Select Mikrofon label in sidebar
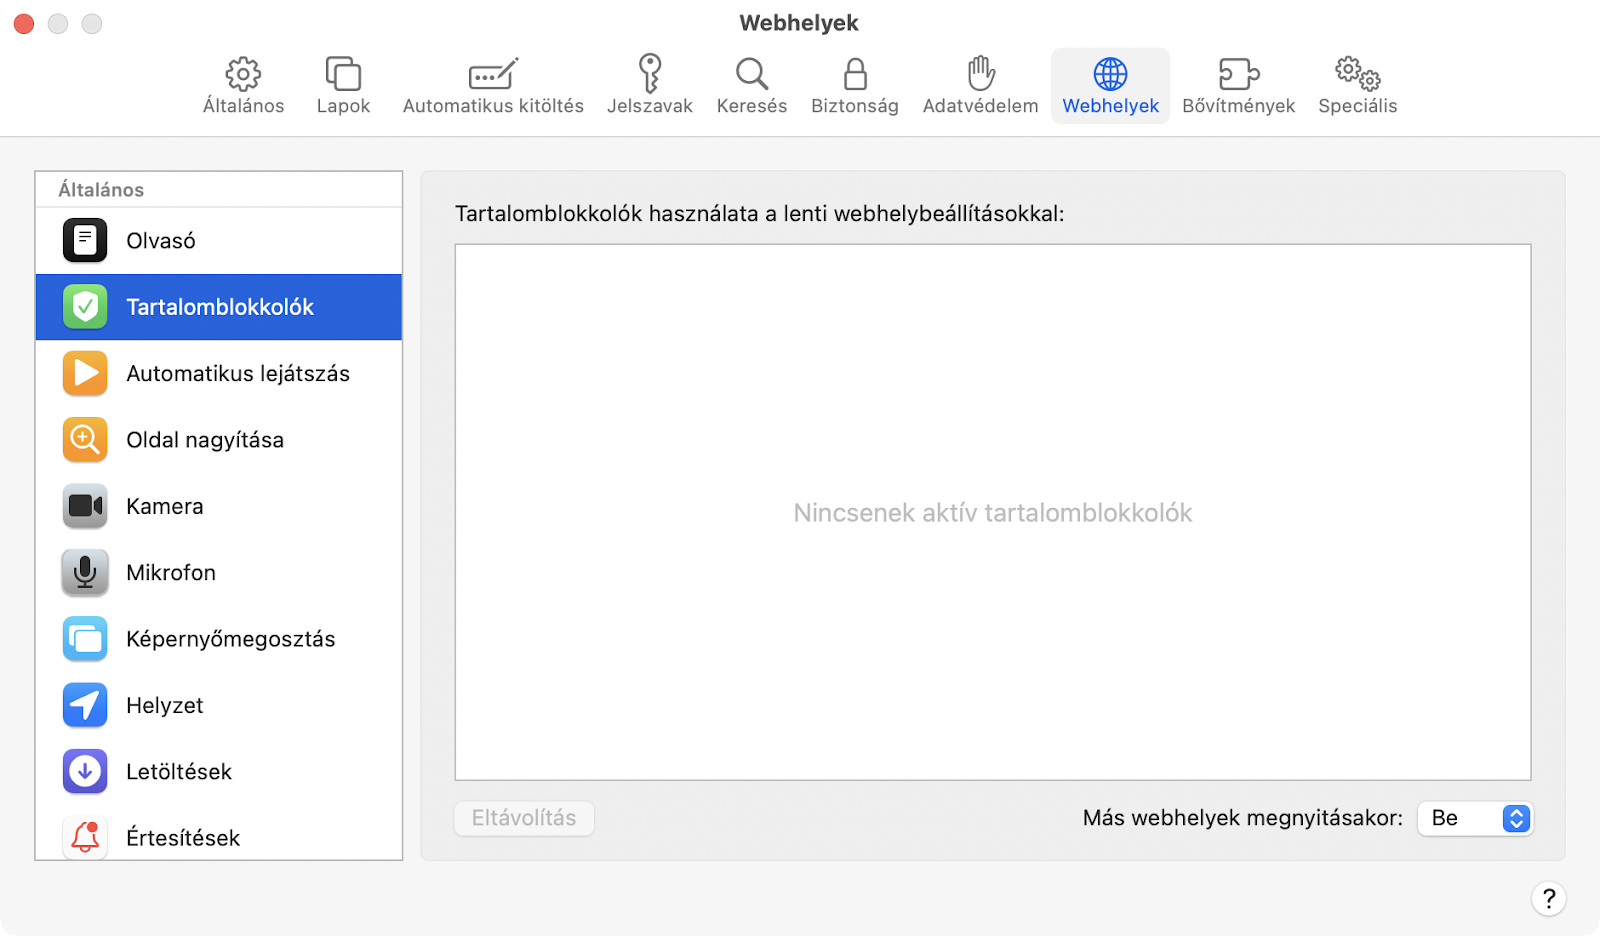 point(171,573)
